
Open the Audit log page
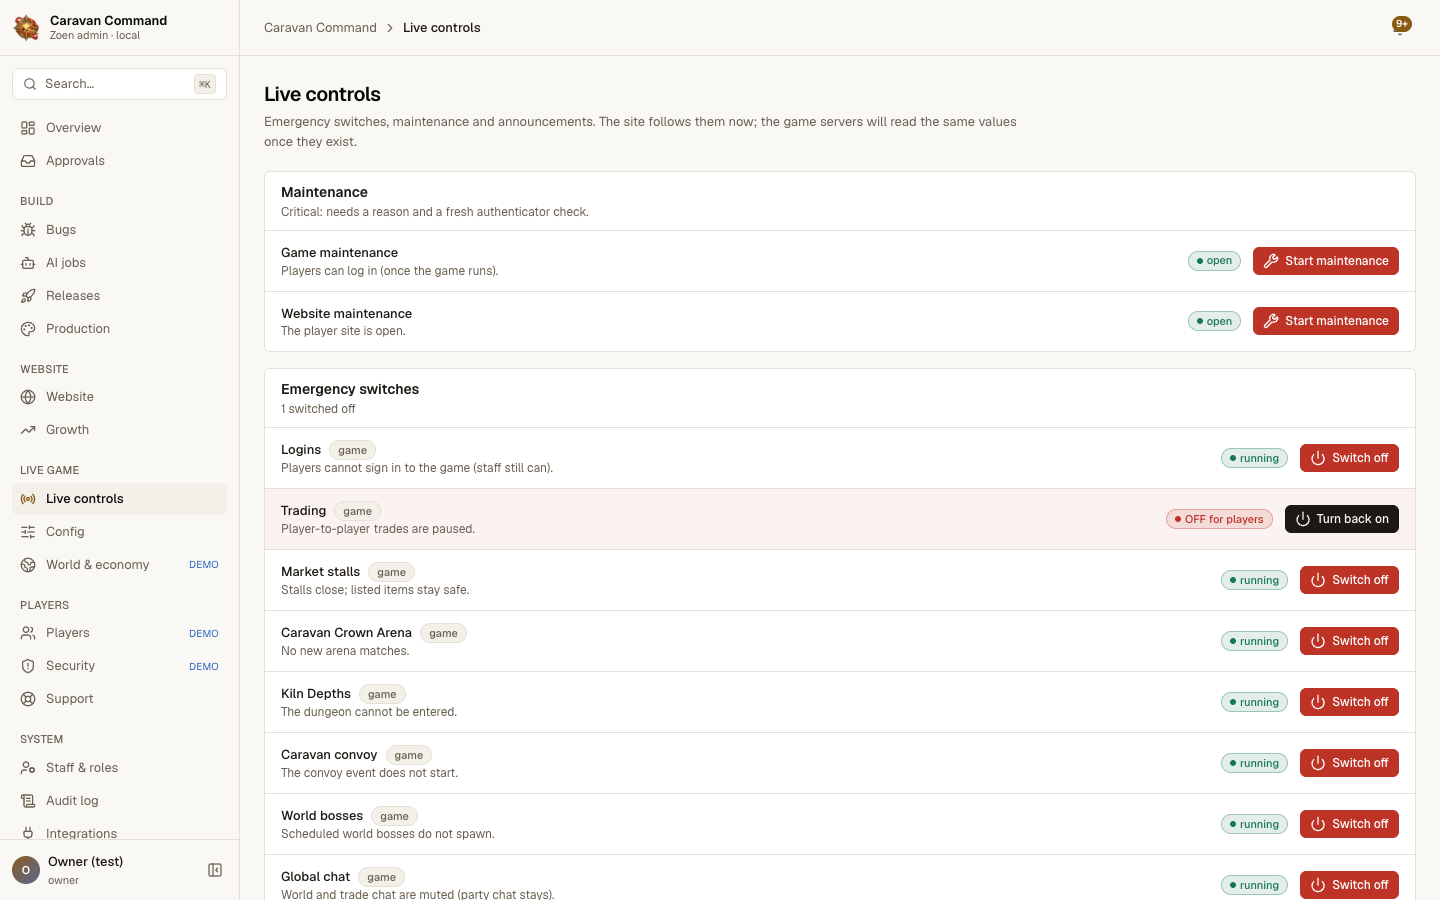(119, 801)
